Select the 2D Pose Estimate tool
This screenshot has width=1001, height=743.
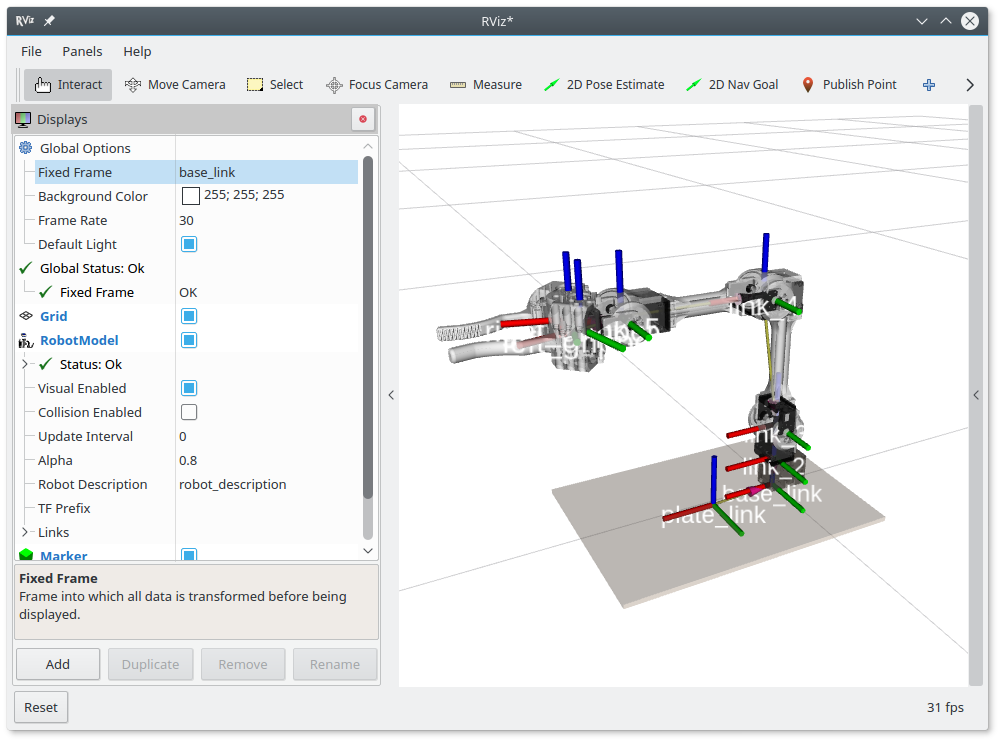click(x=604, y=85)
